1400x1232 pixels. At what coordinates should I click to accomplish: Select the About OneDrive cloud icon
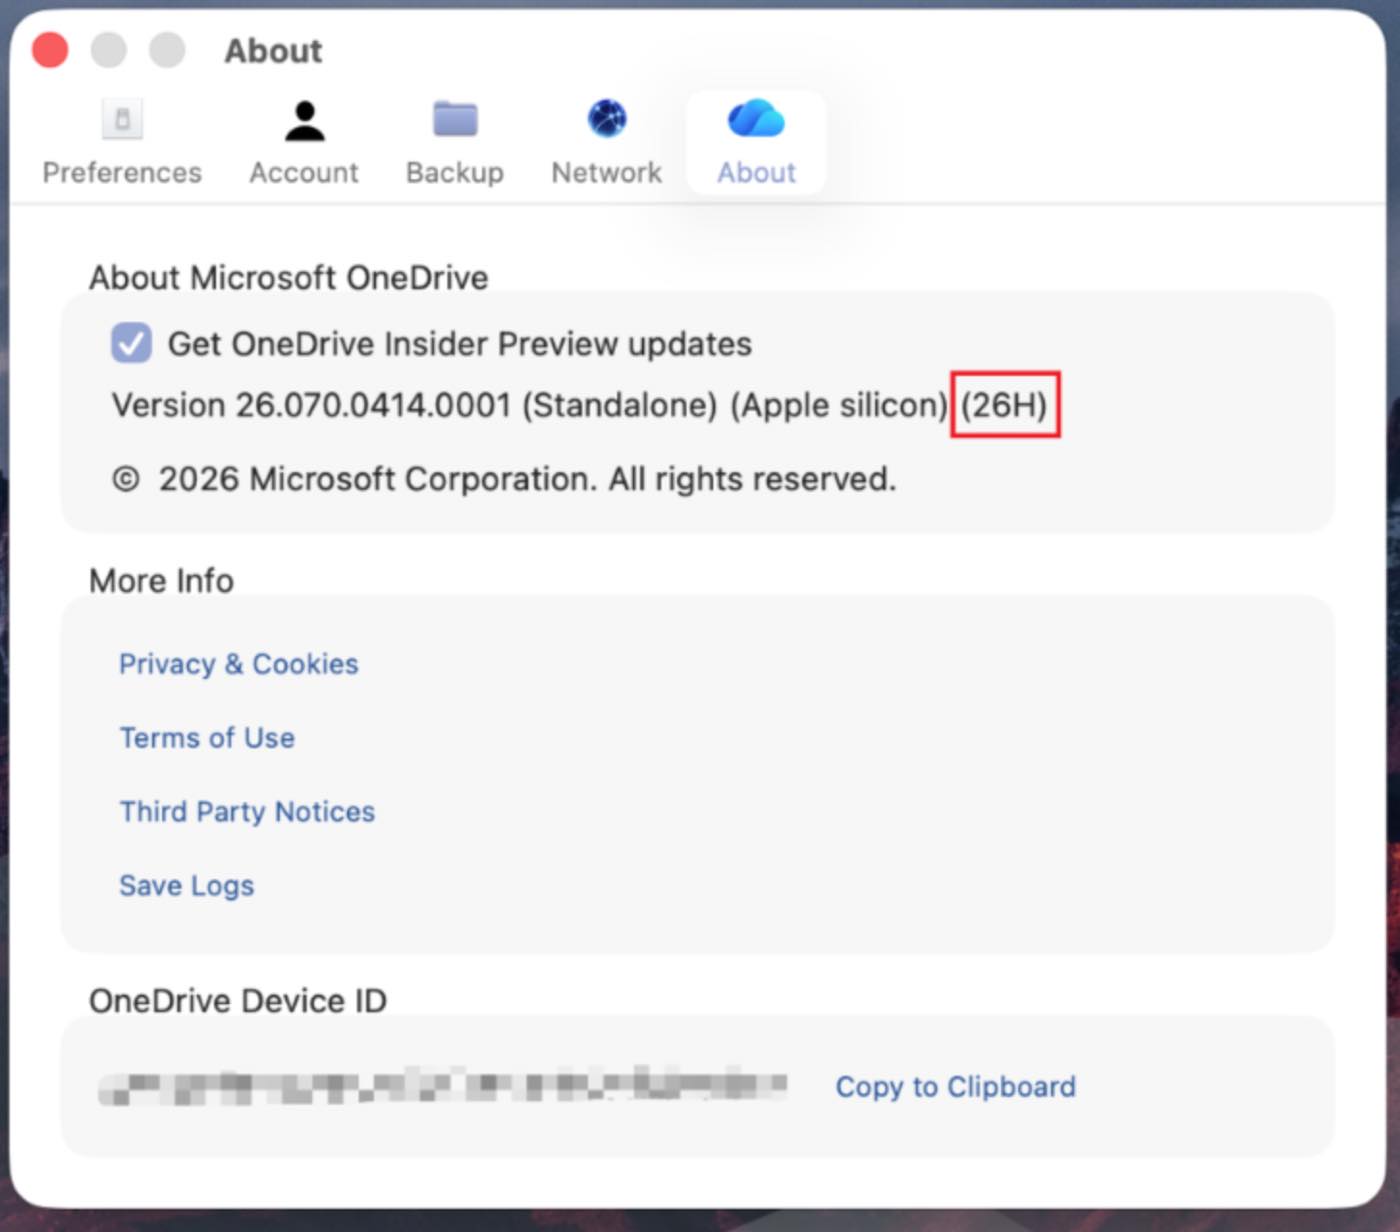pyautogui.click(x=756, y=119)
